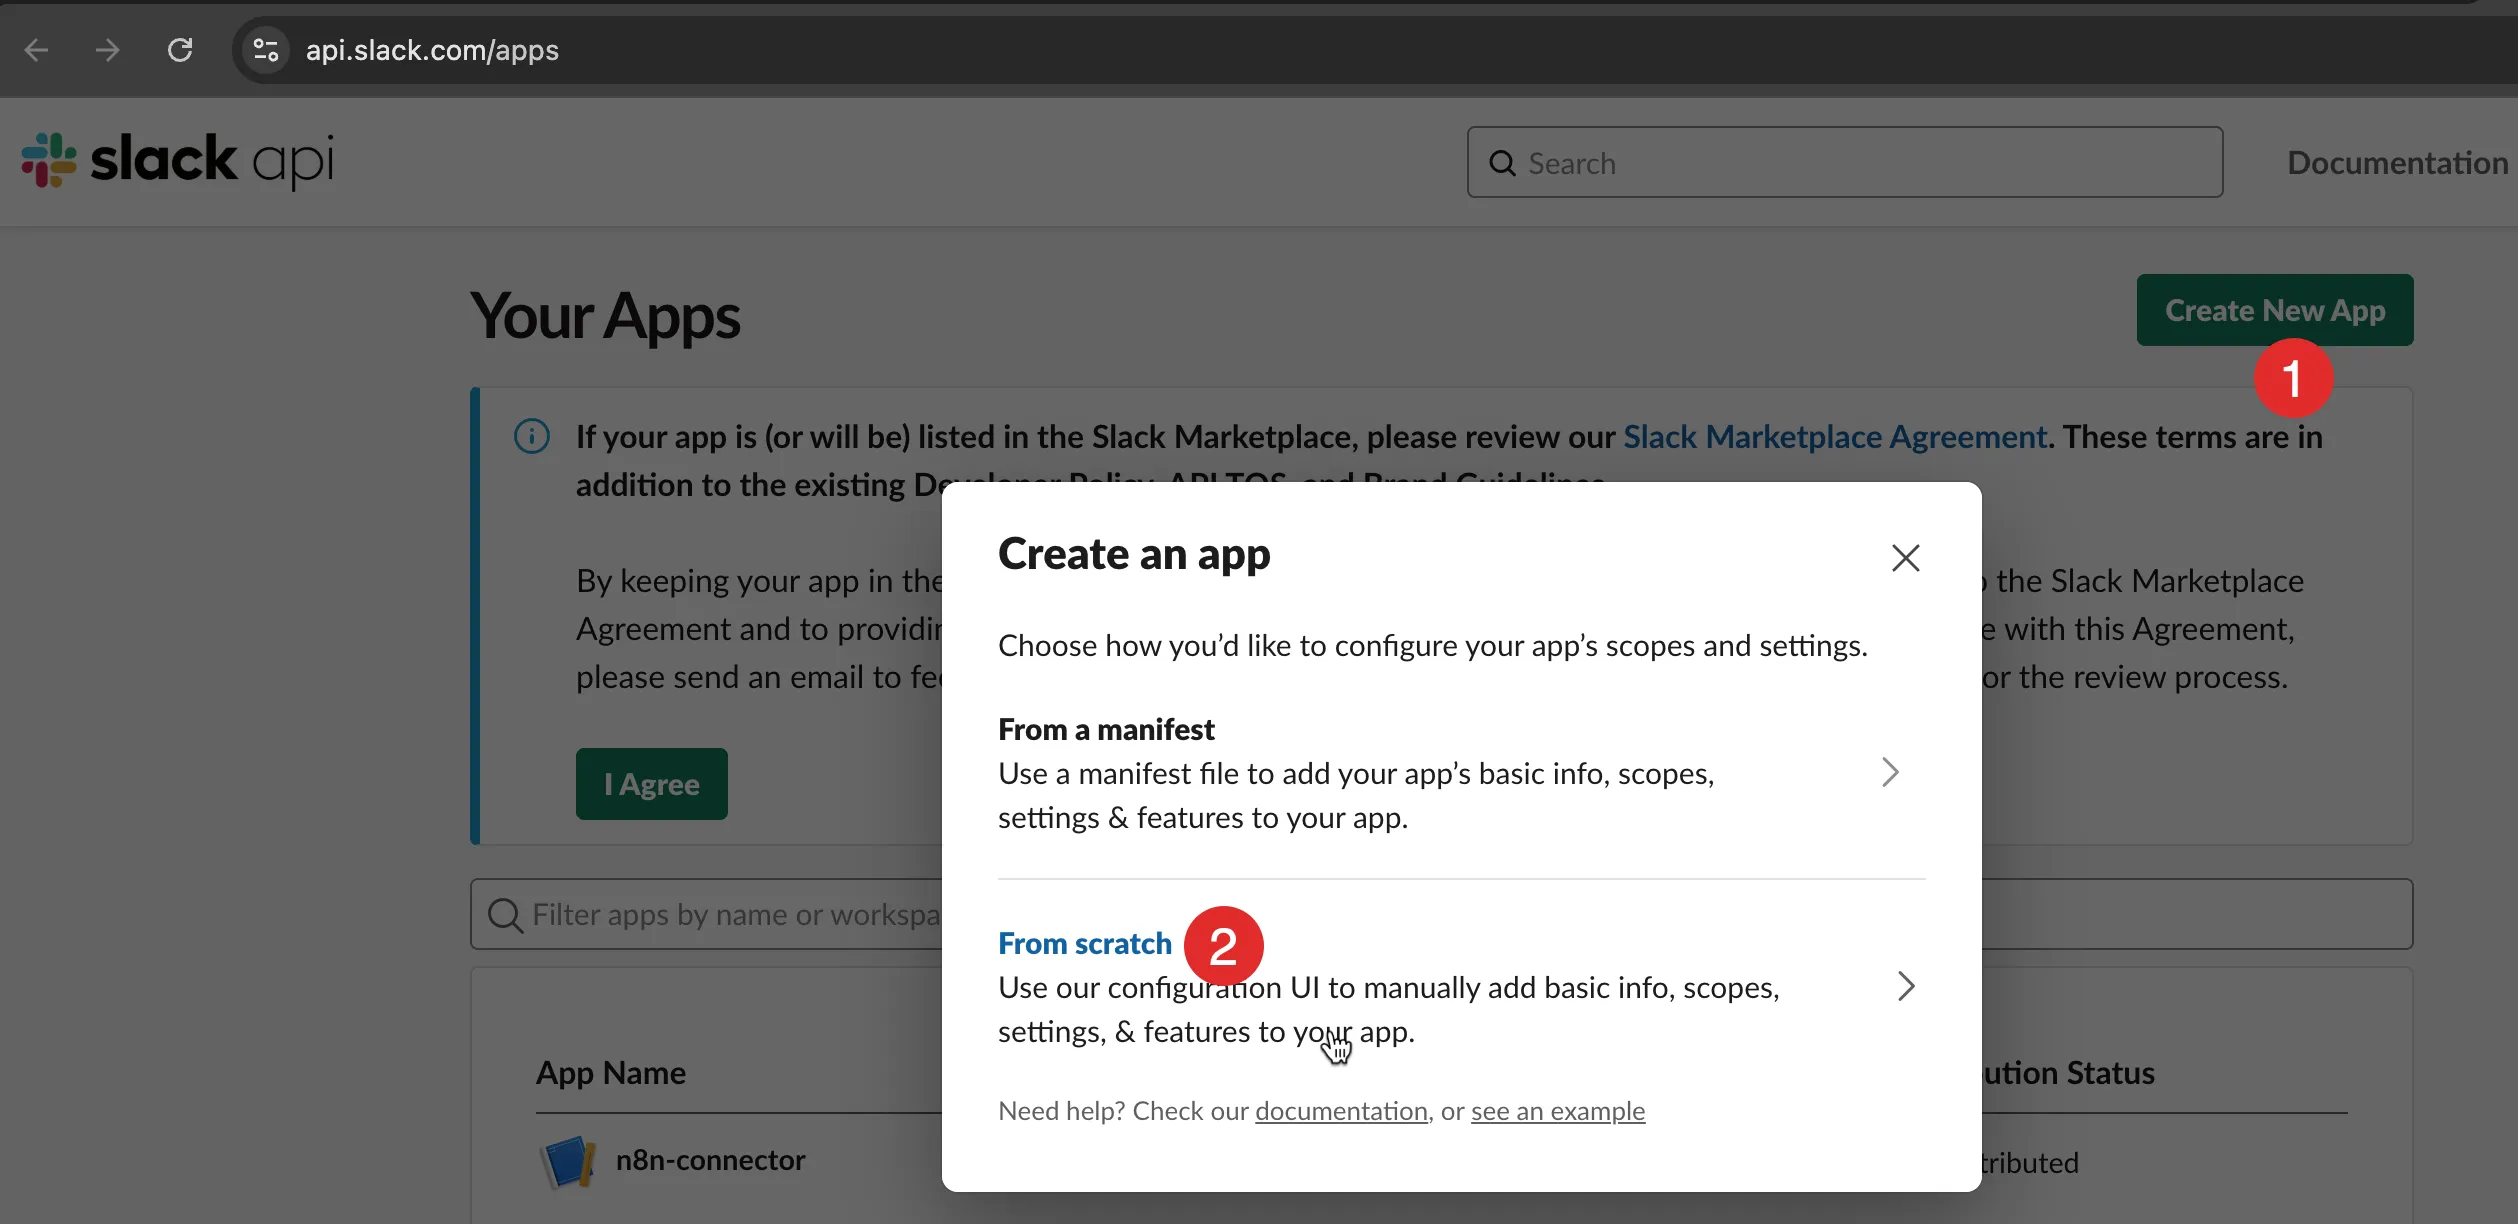Click the chevron beside From scratch
This screenshot has width=2518, height=1224.
(x=1906, y=986)
